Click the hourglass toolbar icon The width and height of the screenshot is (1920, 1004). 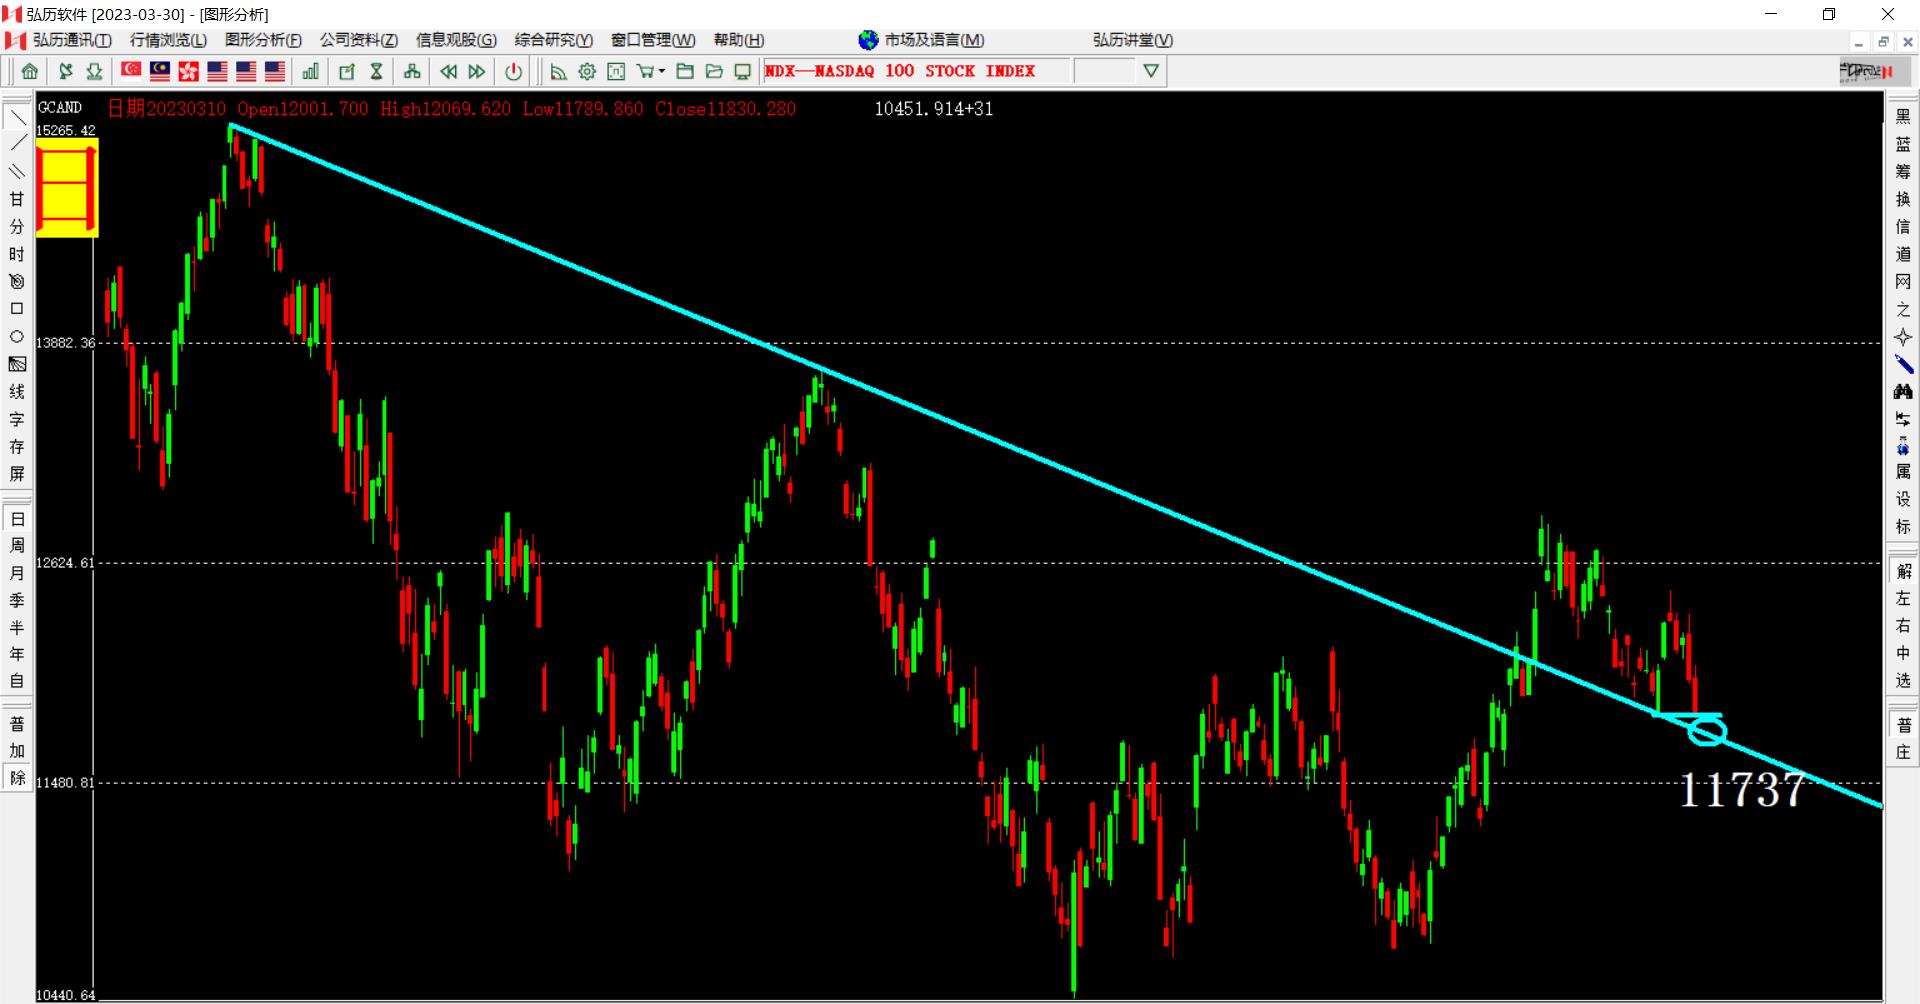(376, 71)
